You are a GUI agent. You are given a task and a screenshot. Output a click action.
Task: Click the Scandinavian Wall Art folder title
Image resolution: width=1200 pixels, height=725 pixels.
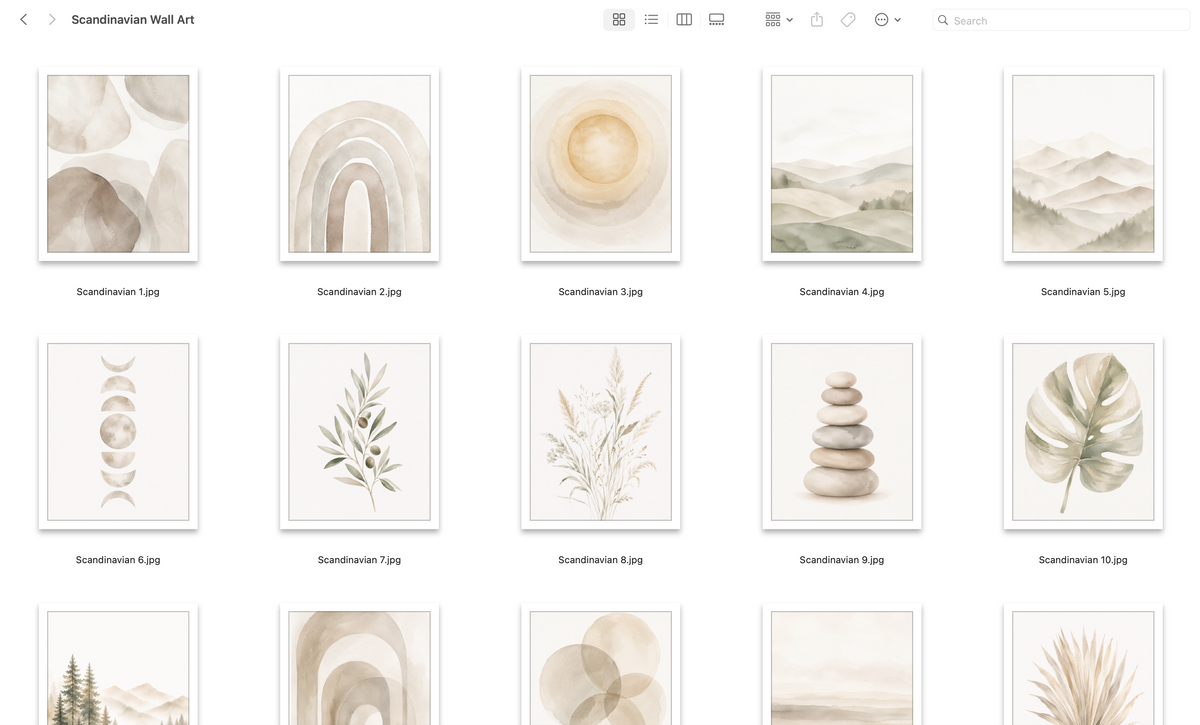click(x=133, y=19)
